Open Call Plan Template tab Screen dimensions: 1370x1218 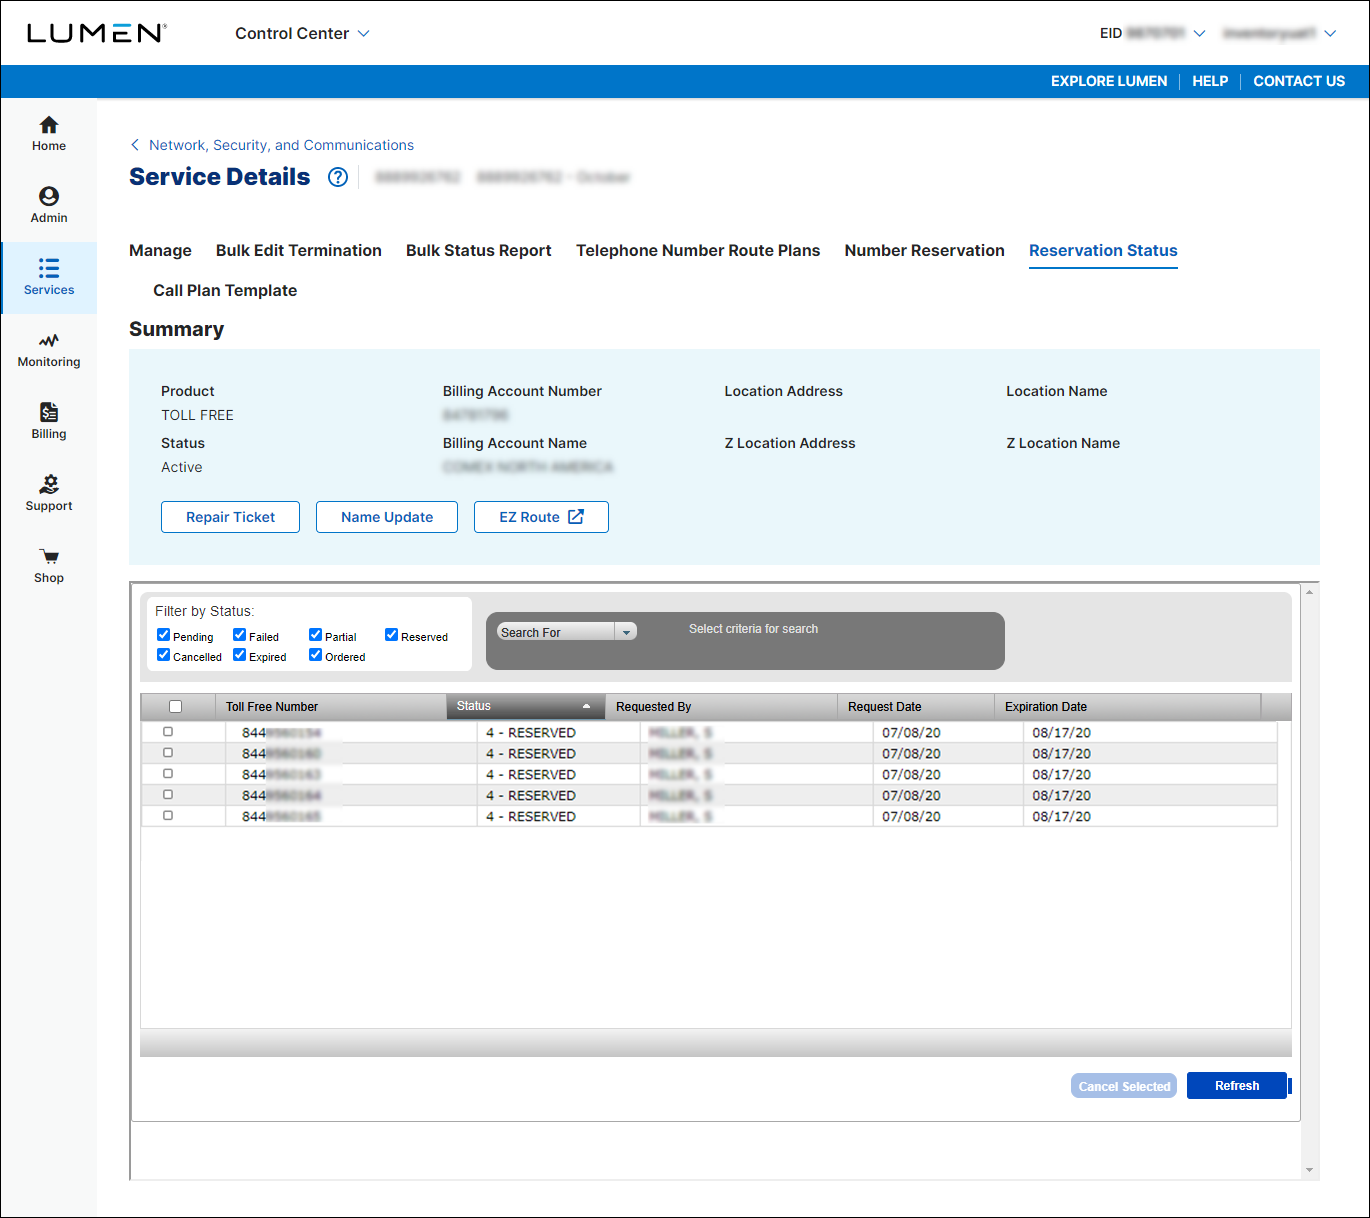(225, 291)
